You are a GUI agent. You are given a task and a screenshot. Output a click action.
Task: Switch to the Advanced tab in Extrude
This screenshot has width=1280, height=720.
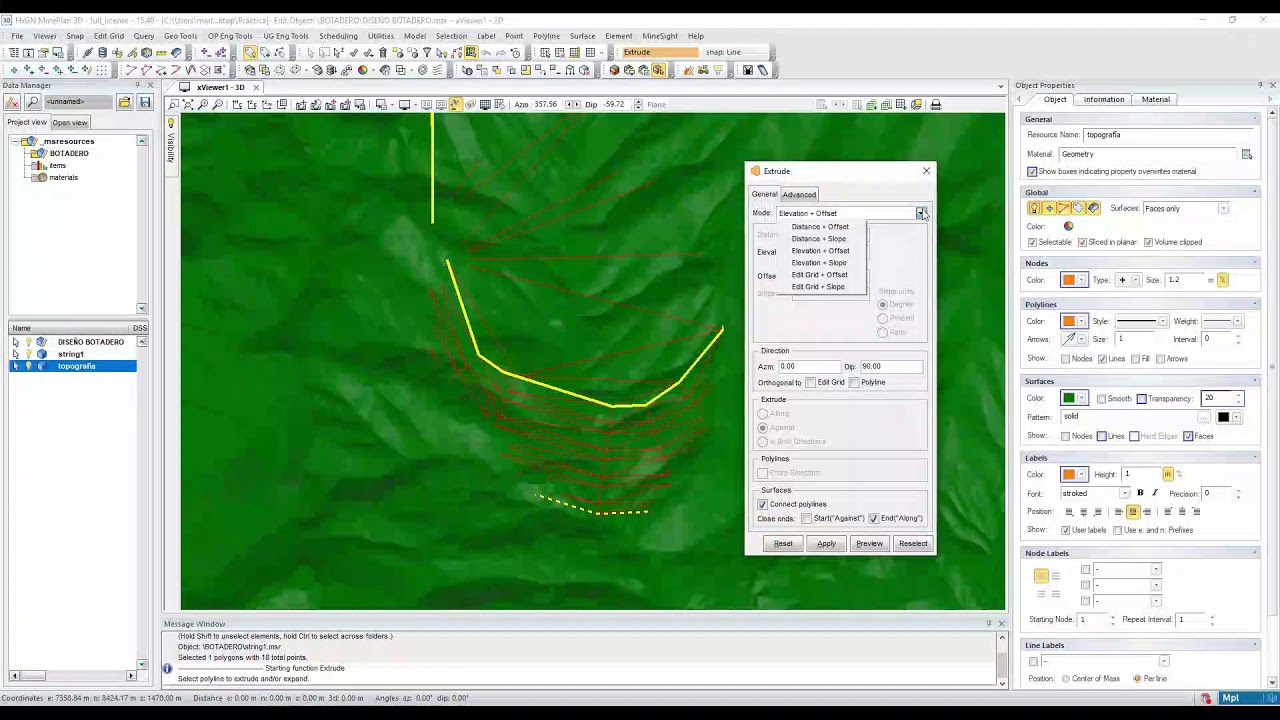click(799, 194)
